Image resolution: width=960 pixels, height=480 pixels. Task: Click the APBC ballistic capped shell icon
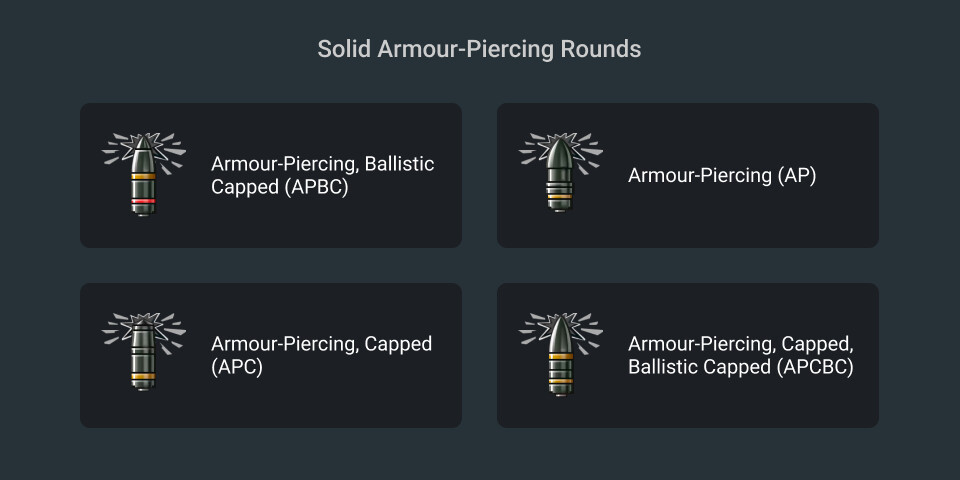coord(144,175)
